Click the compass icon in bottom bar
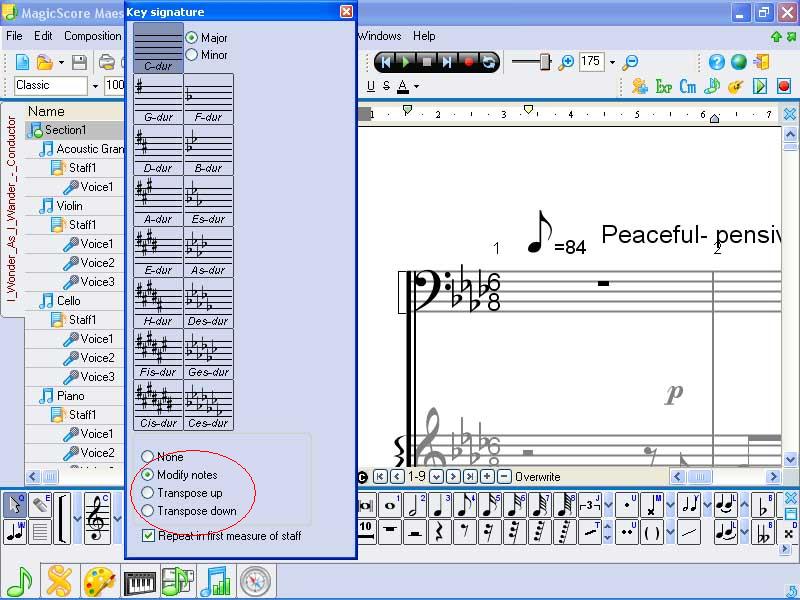This screenshot has width=800, height=600. pyautogui.click(x=256, y=581)
